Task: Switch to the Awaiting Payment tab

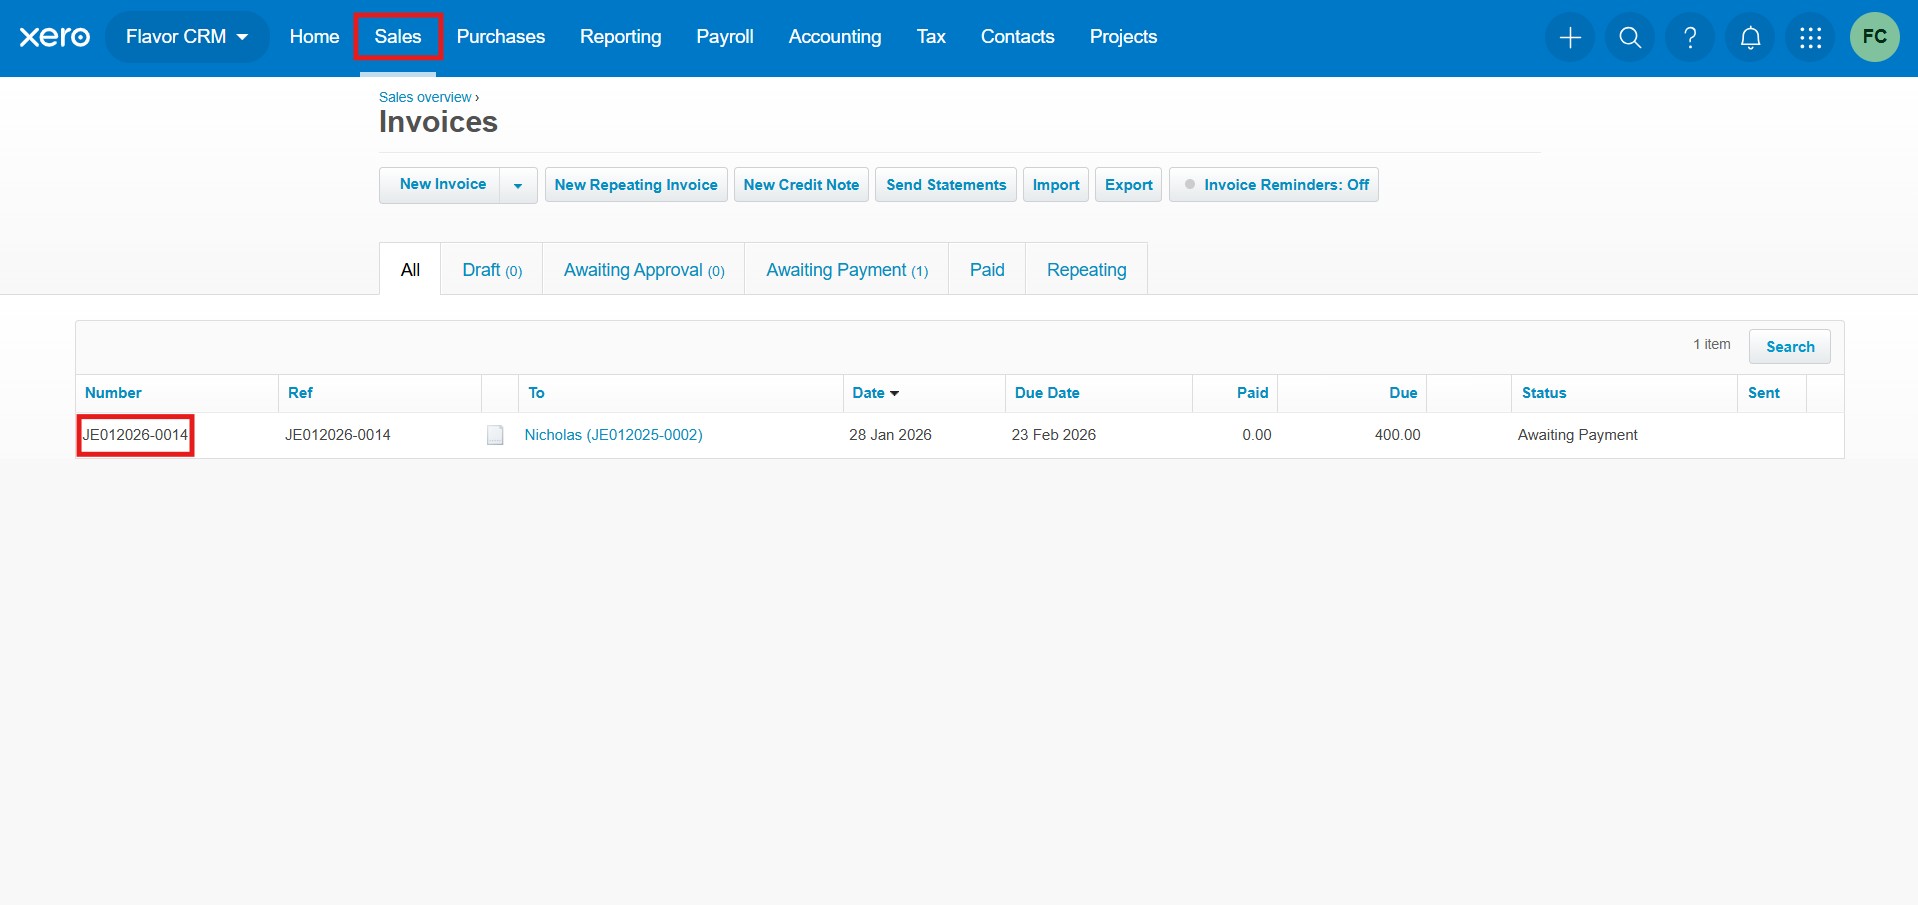Action: 846,270
